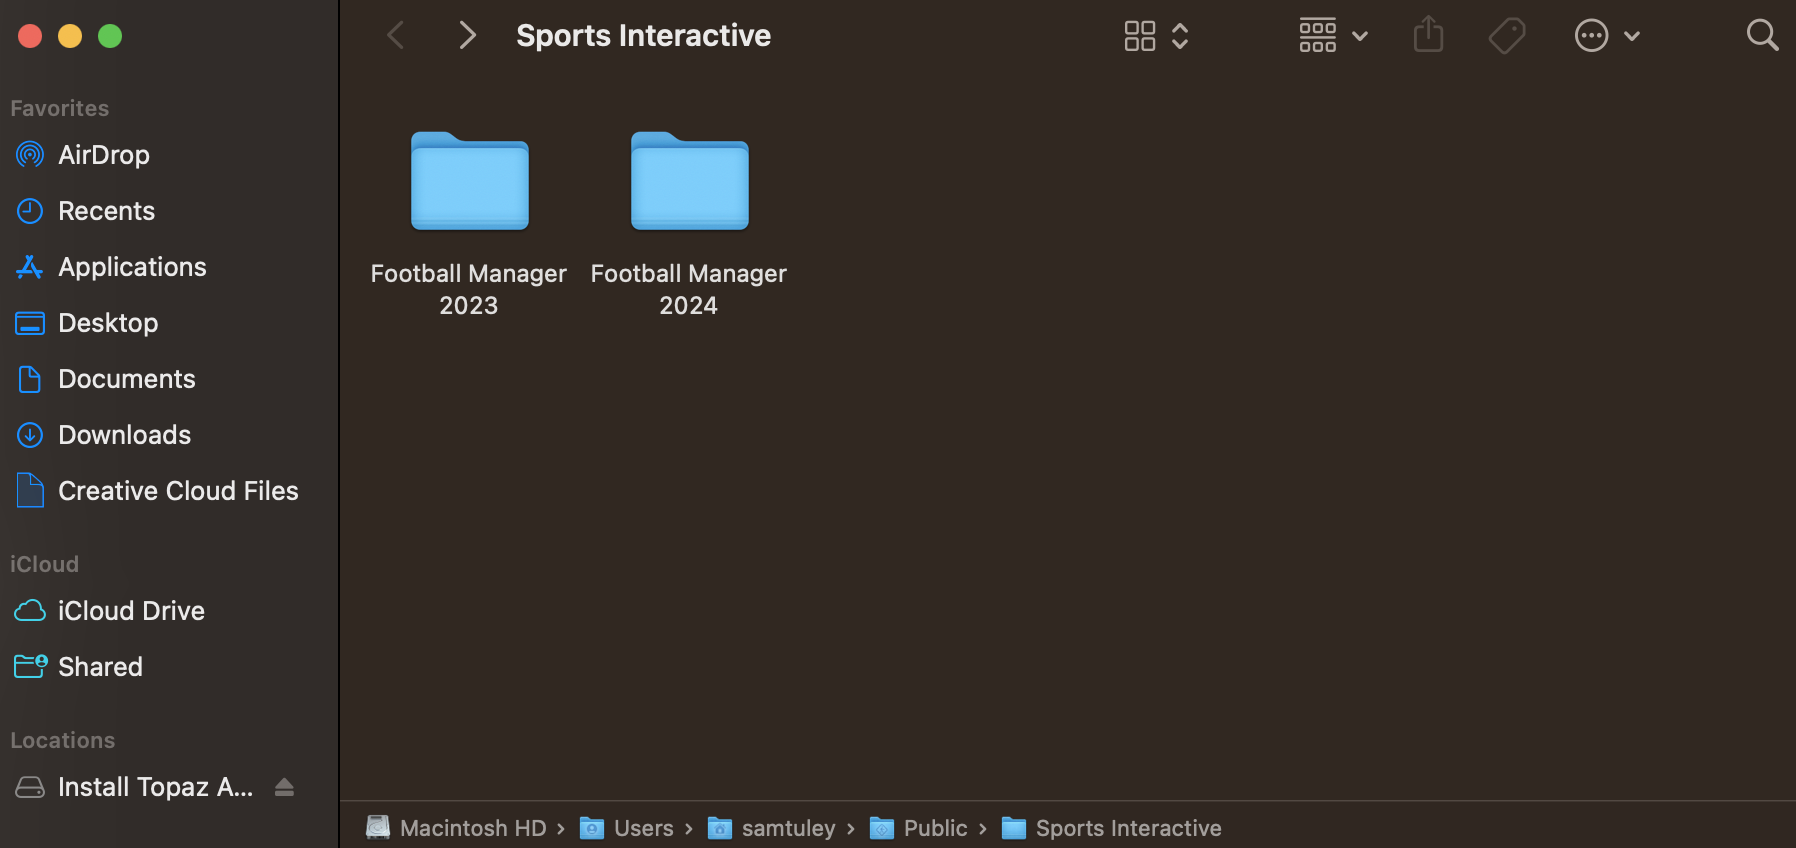This screenshot has height=848, width=1796.
Task: Click the Macintosh HD drive icon in path bar
Action: pyautogui.click(x=378, y=827)
